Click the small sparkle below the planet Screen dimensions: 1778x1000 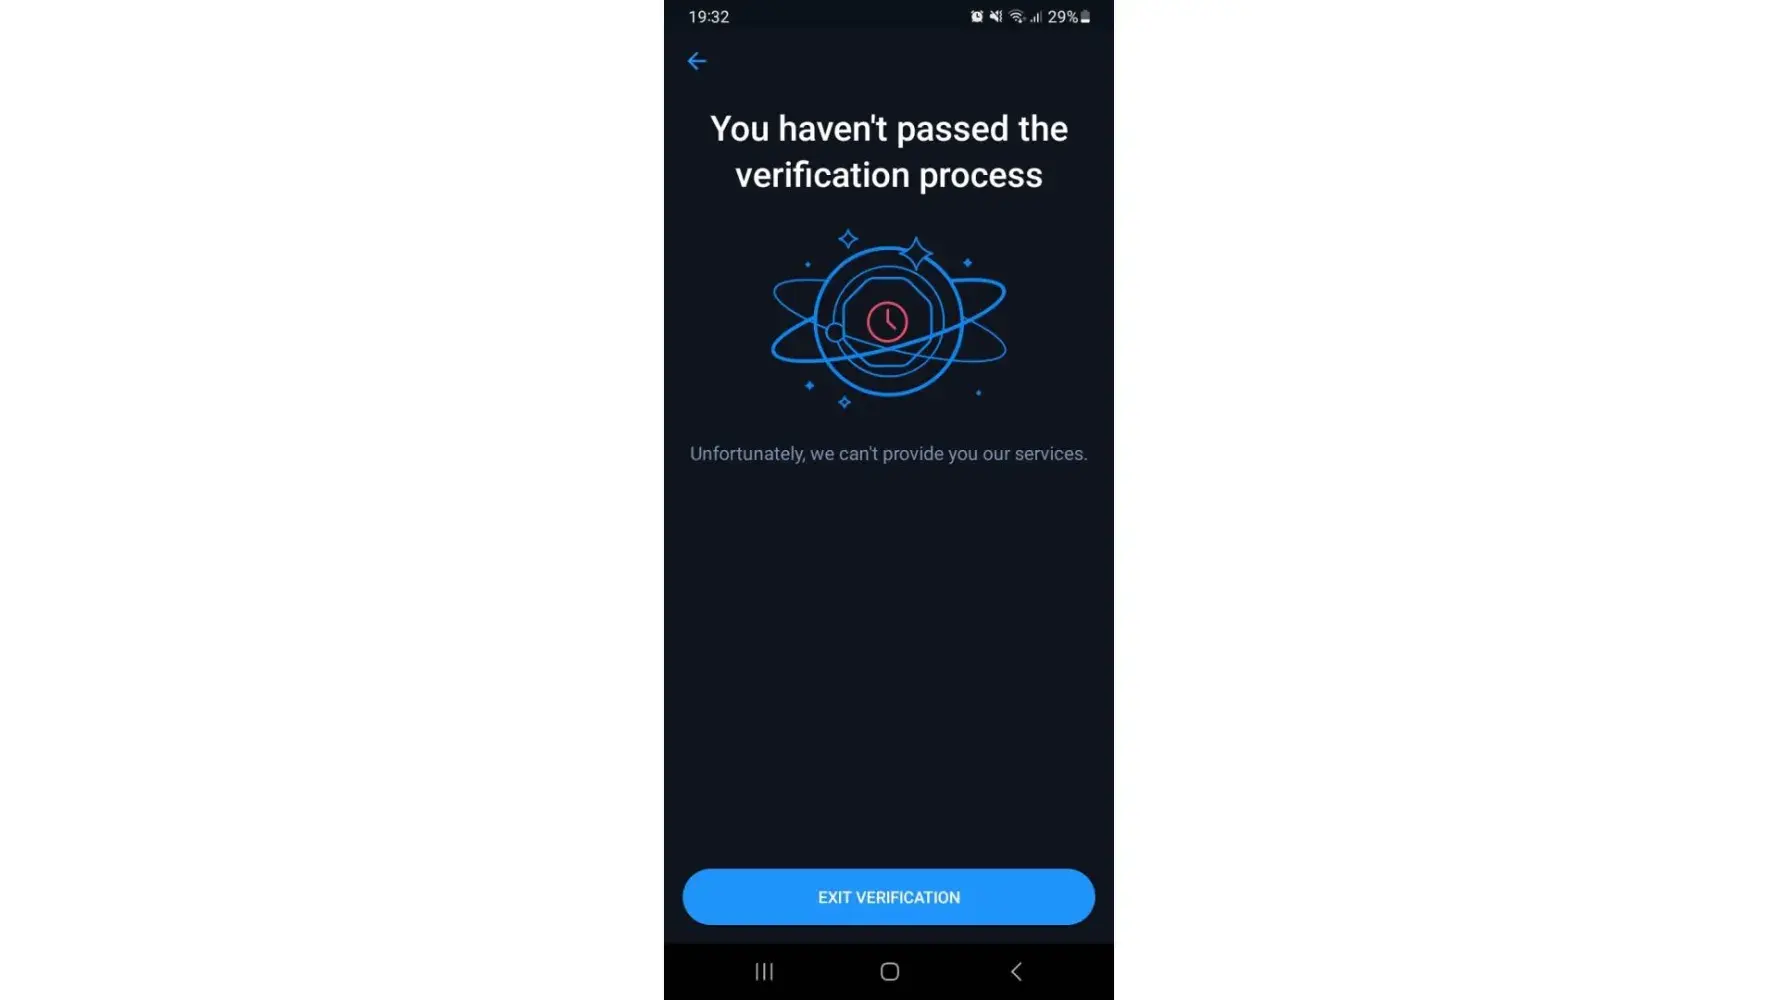point(844,402)
